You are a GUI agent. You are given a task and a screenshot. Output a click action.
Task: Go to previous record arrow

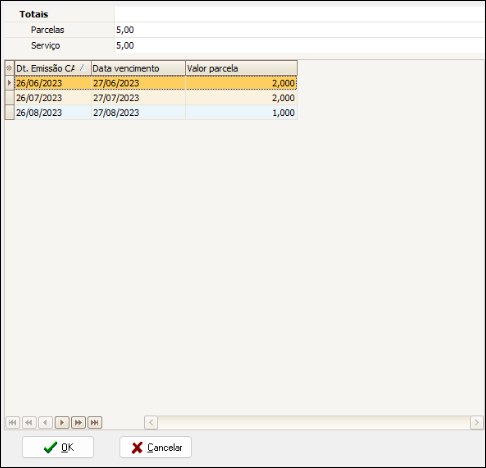pyautogui.click(x=45, y=423)
